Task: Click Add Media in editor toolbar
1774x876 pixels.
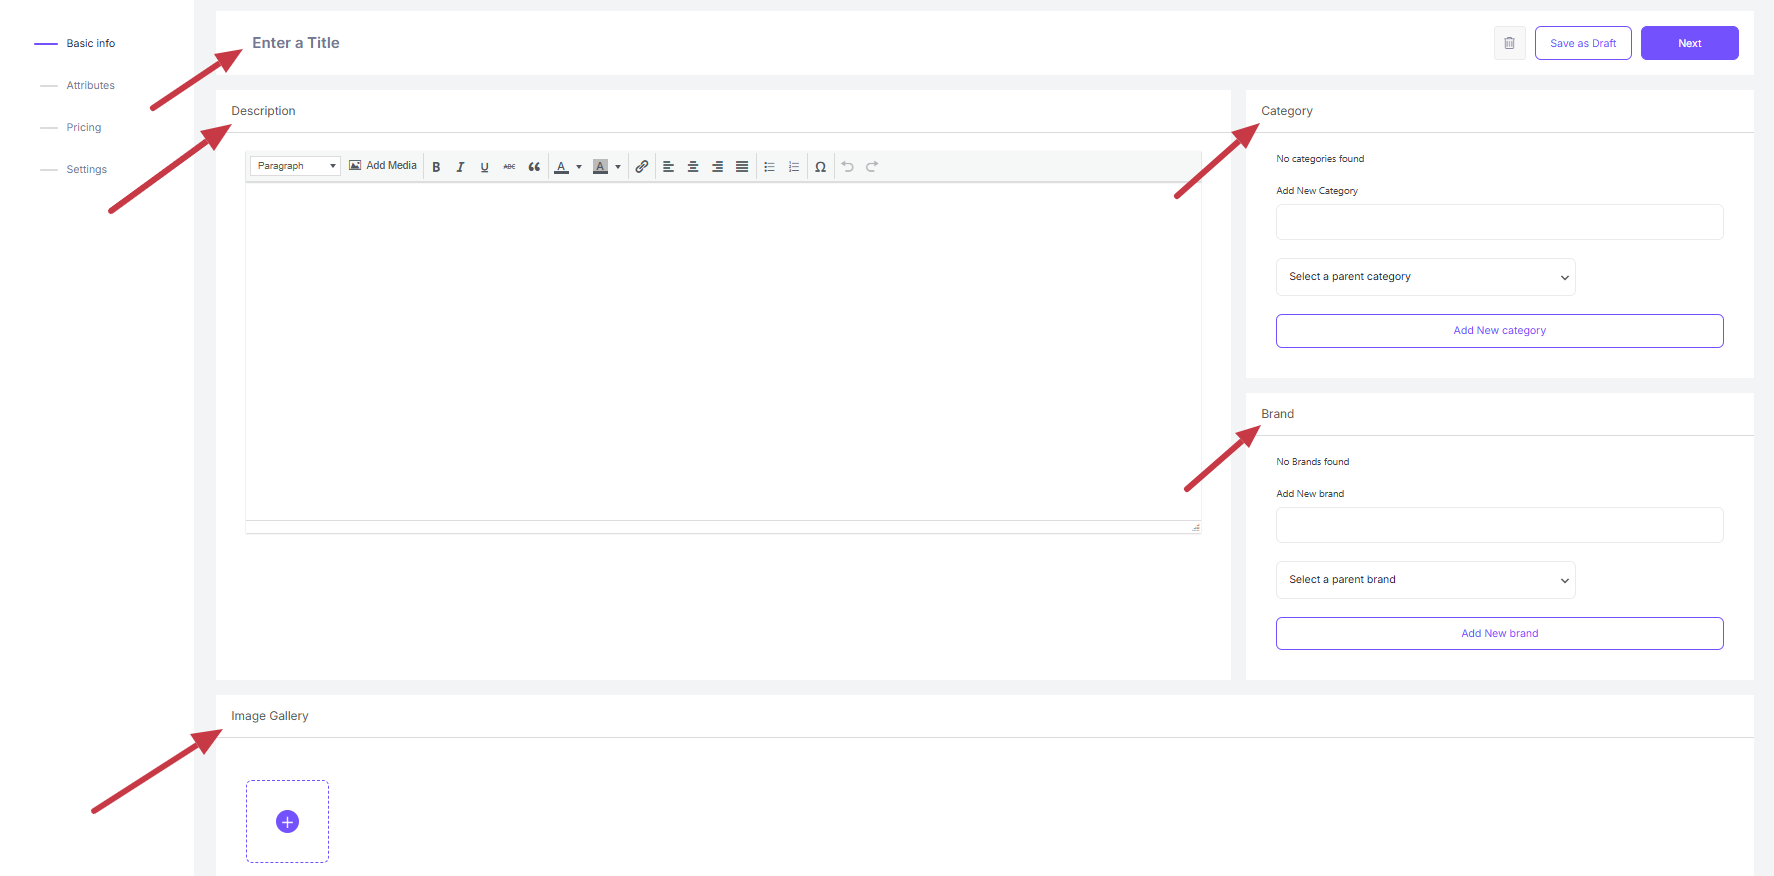Action: point(383,166)
